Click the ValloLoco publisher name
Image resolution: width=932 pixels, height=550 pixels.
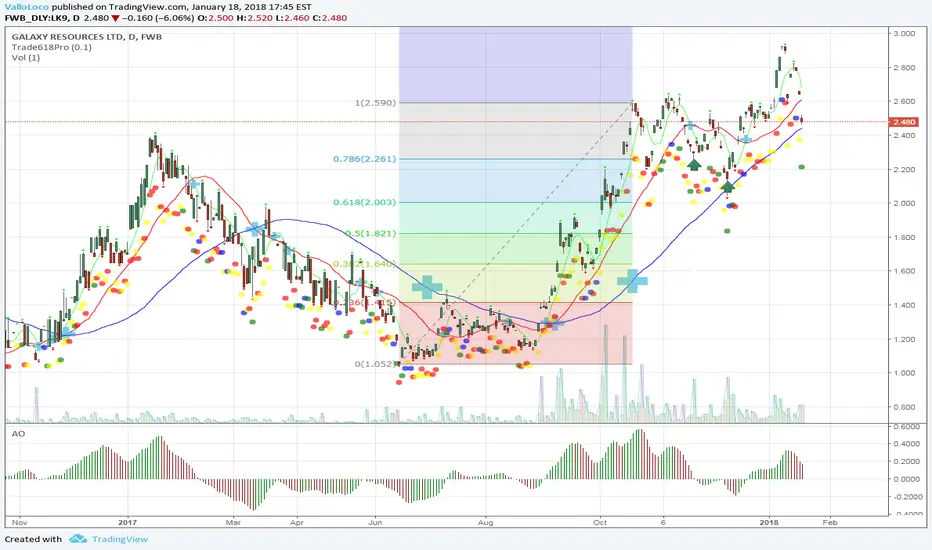tap(27, 7)
